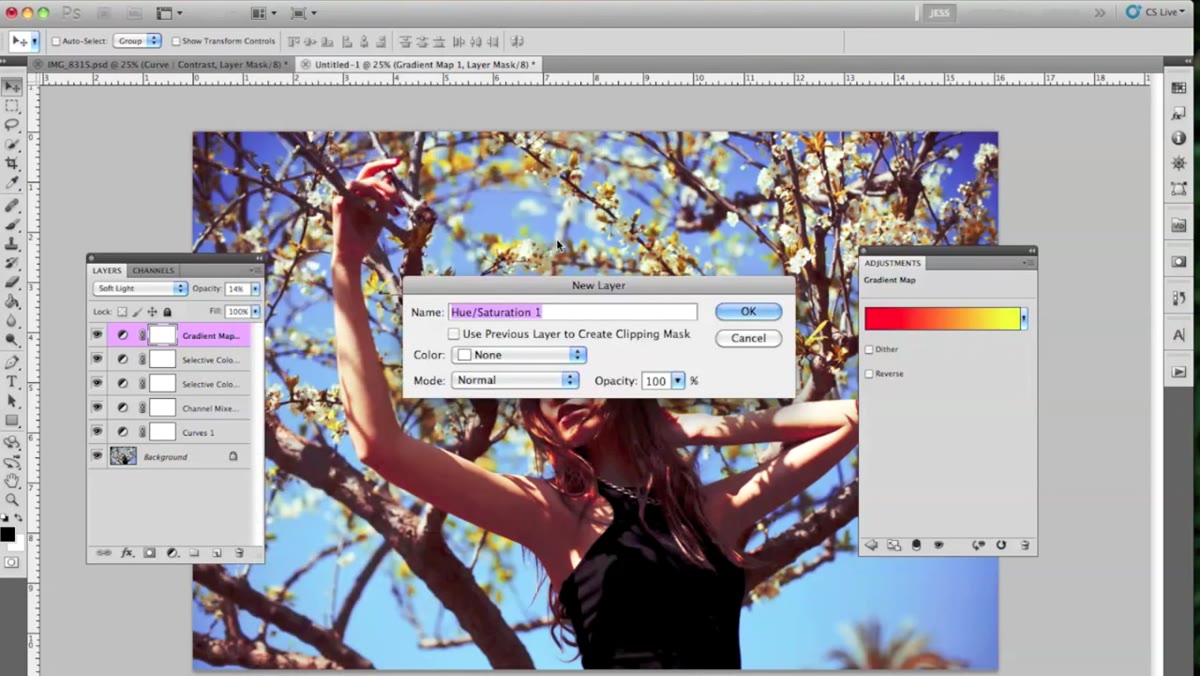Screen dimensions: 1200x676
Task: Hide the Background layer
Action: 97,456
